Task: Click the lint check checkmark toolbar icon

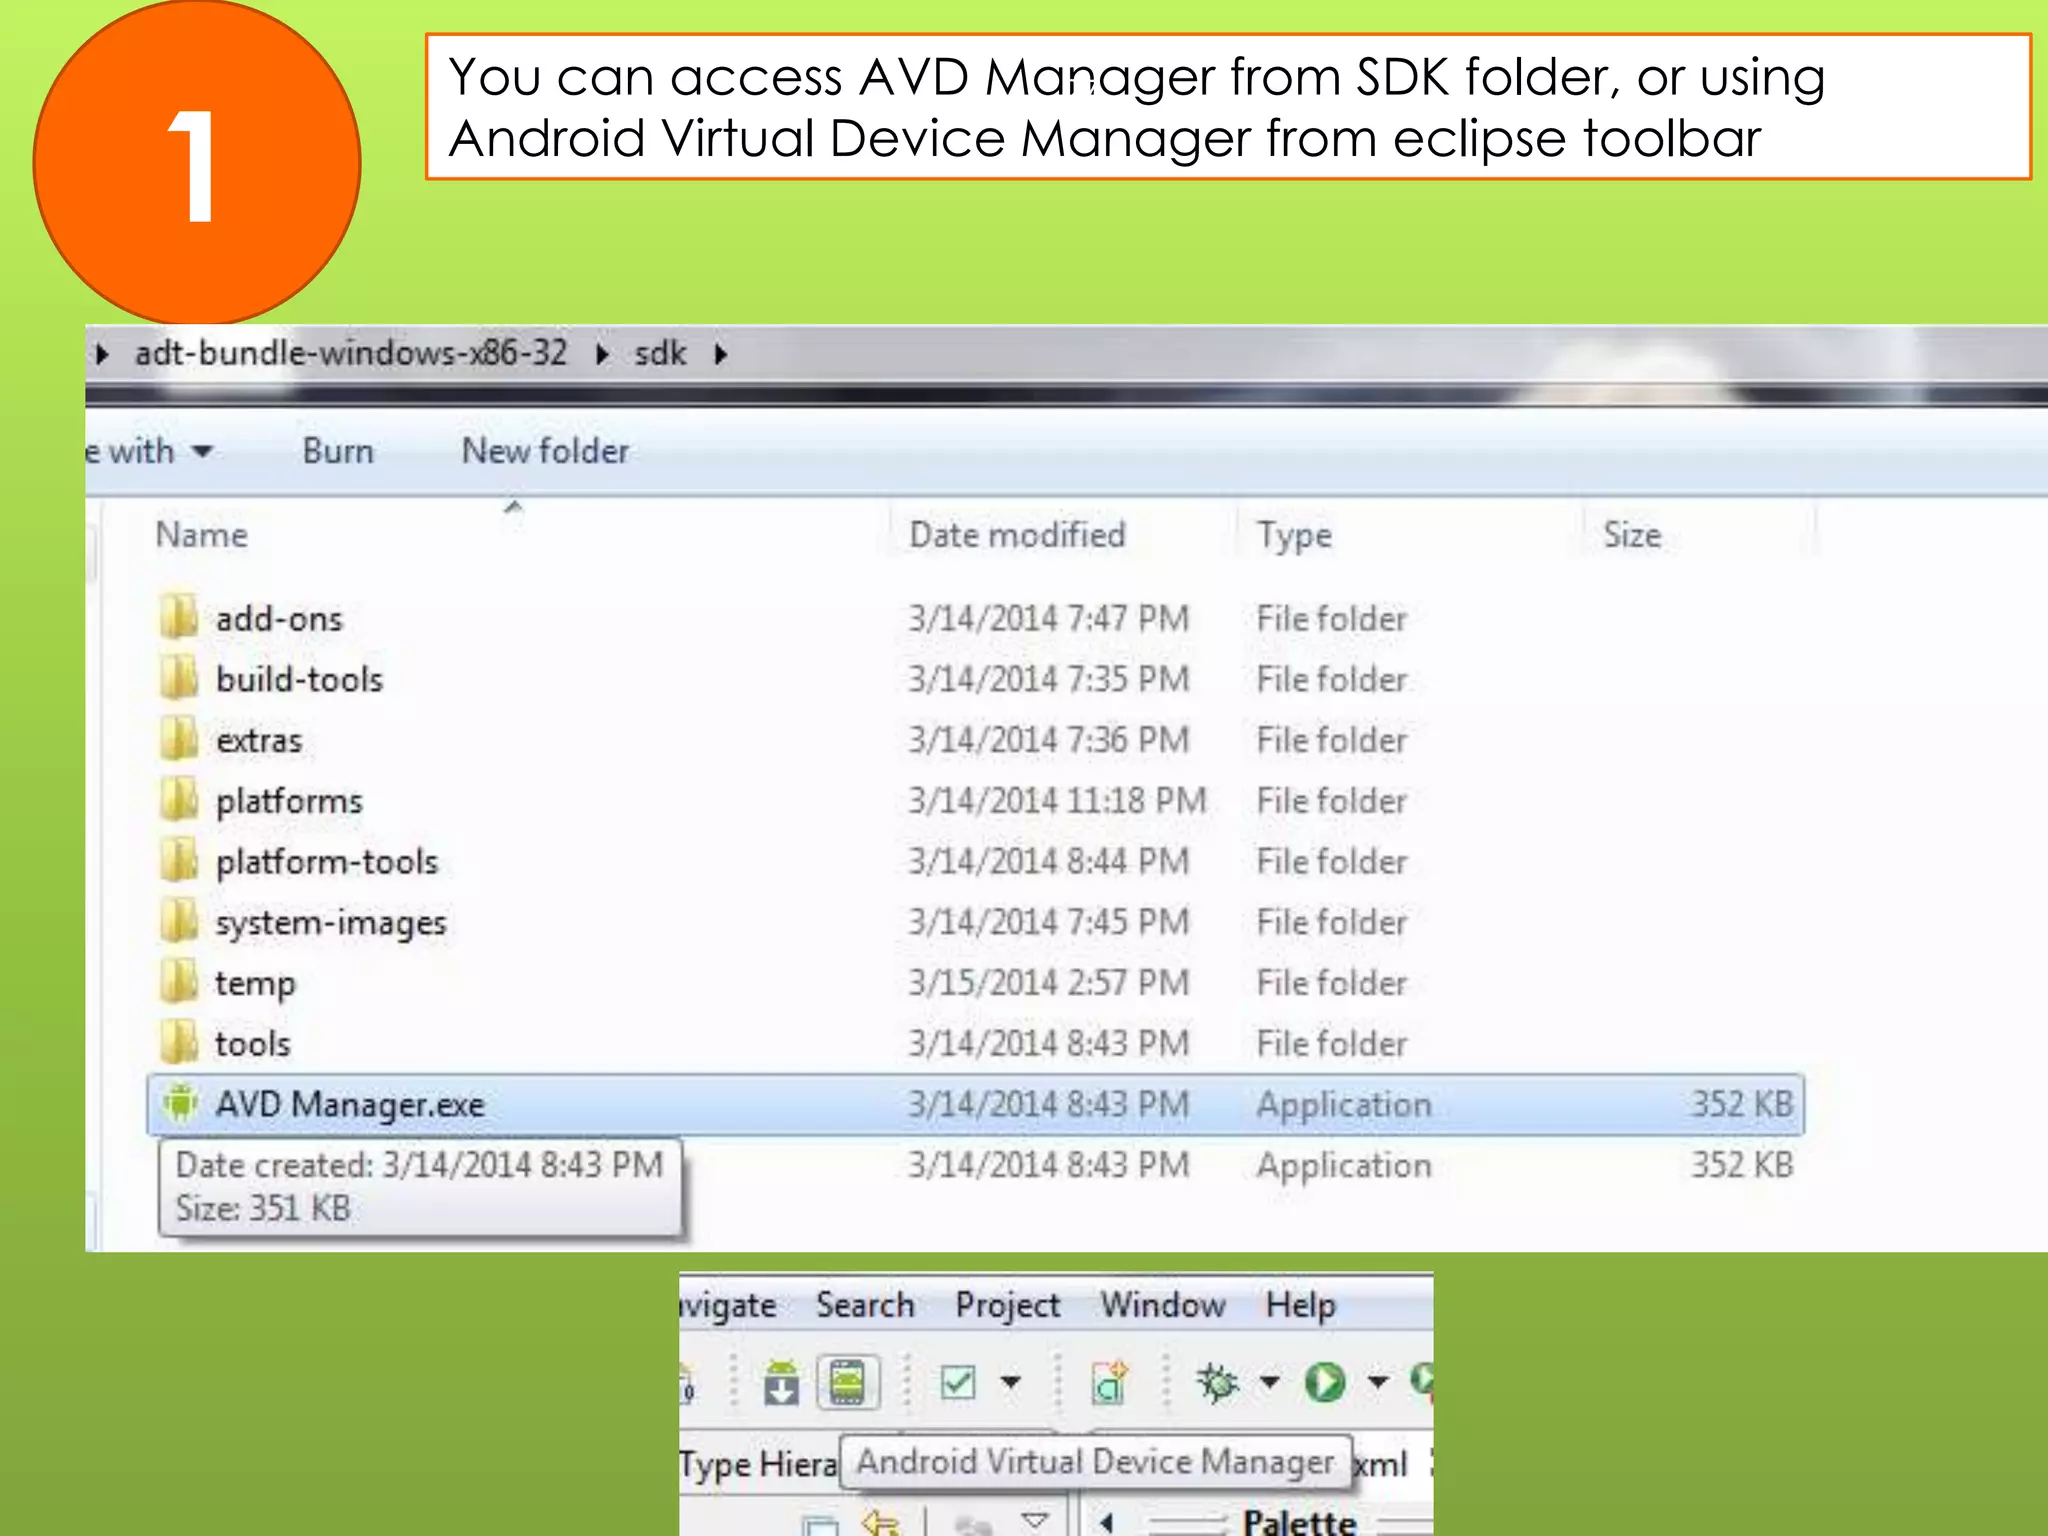Action: point(958,1383)
